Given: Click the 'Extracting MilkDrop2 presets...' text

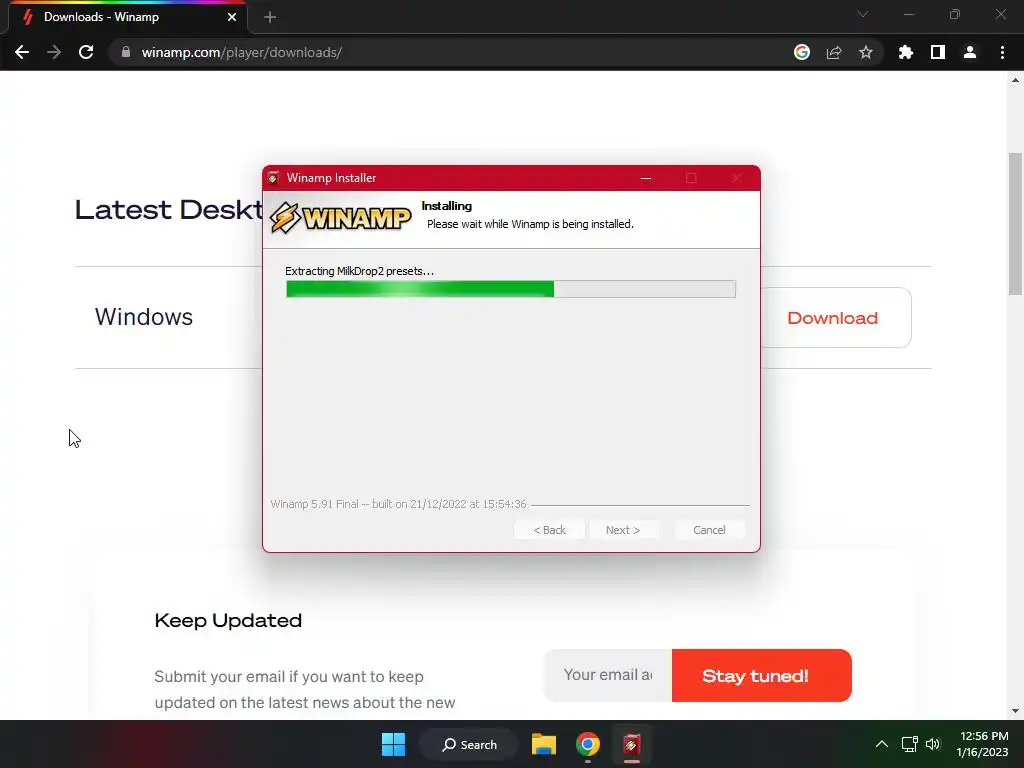Looking at the screenshot, I should pyautogui.click(x=359, y=271).
